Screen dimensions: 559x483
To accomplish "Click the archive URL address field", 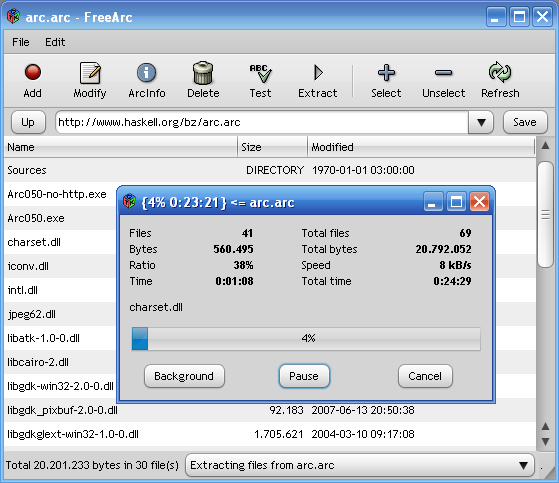I will pyautogui.click(x=262, y=122).
